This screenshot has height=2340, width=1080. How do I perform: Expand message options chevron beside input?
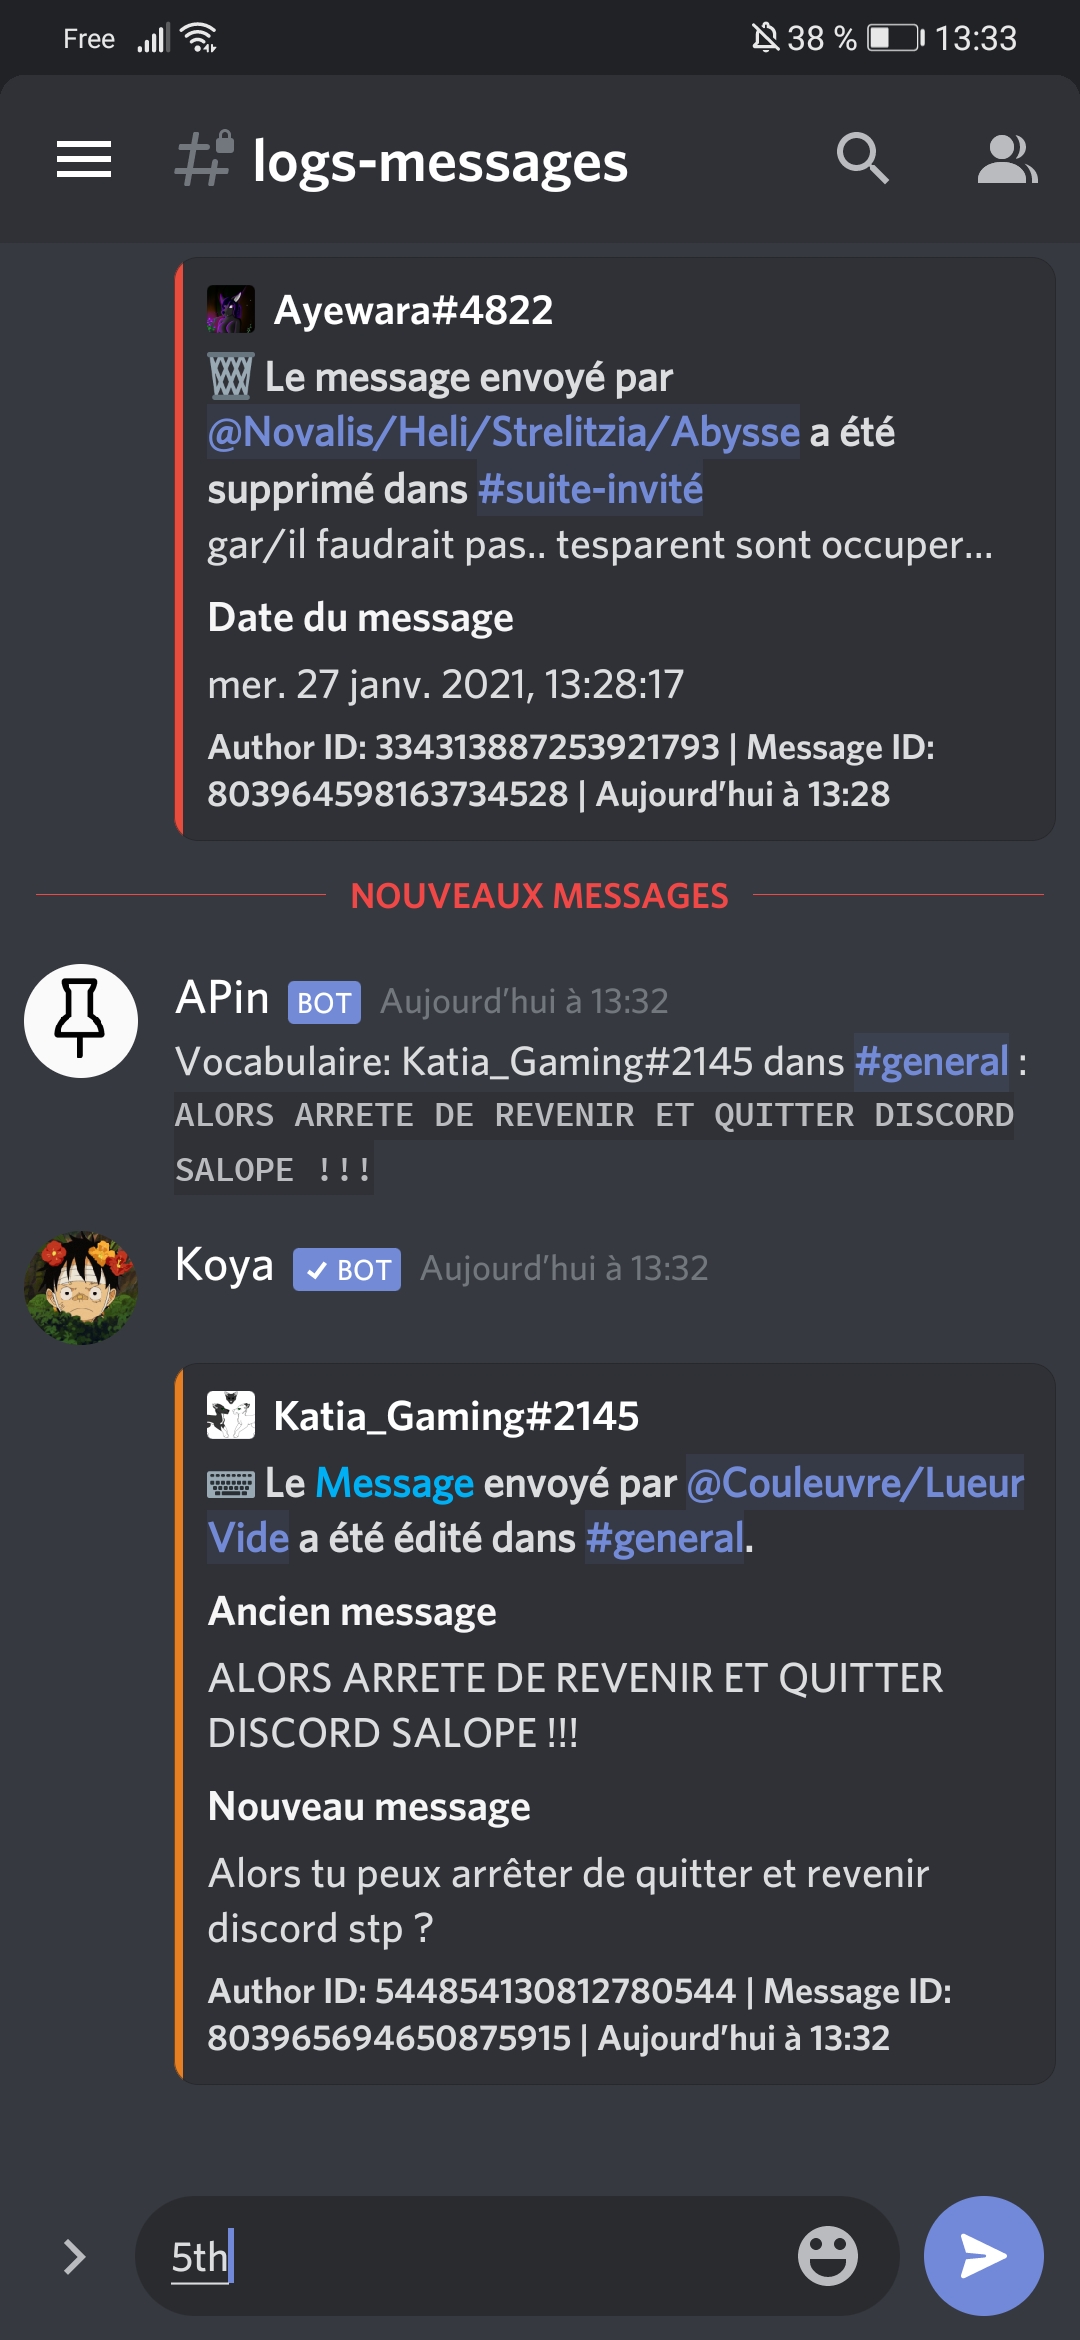click(x=74, y=2256)
